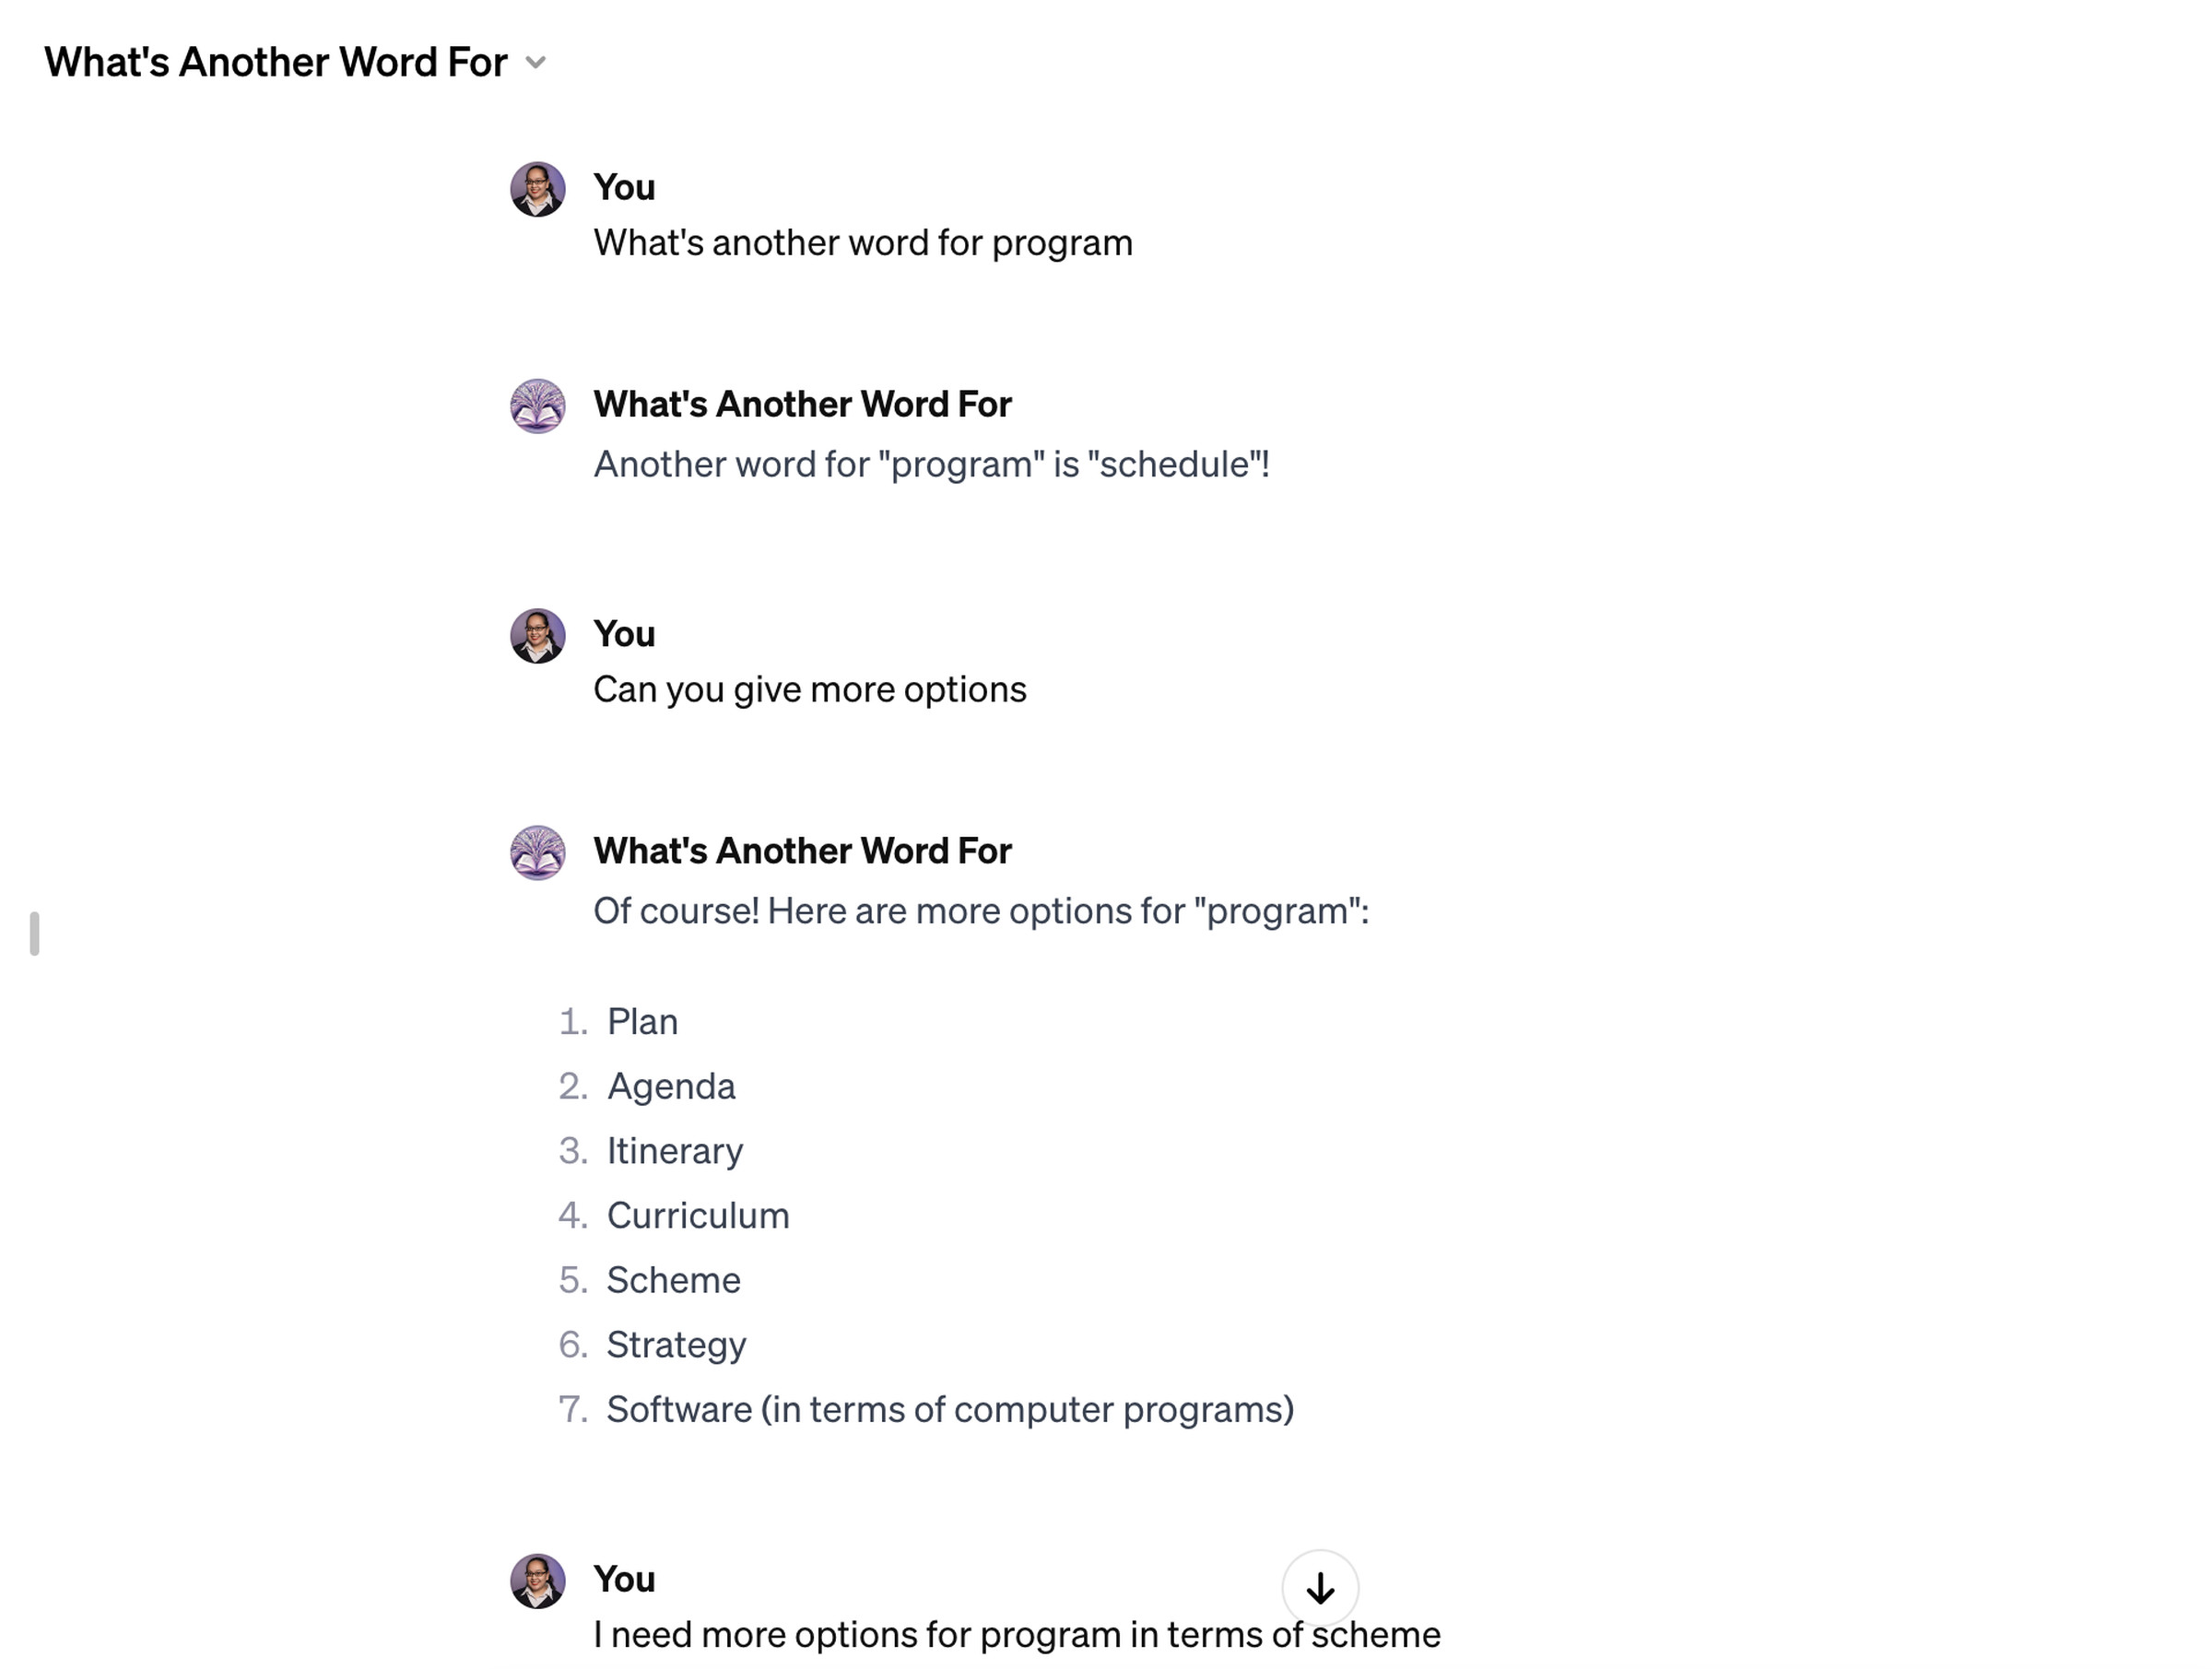The width and height of the screenshot is (2212, 1669).
Task: Click the "Software (in terms of computer programs)" item
Action: [950, 1410]
